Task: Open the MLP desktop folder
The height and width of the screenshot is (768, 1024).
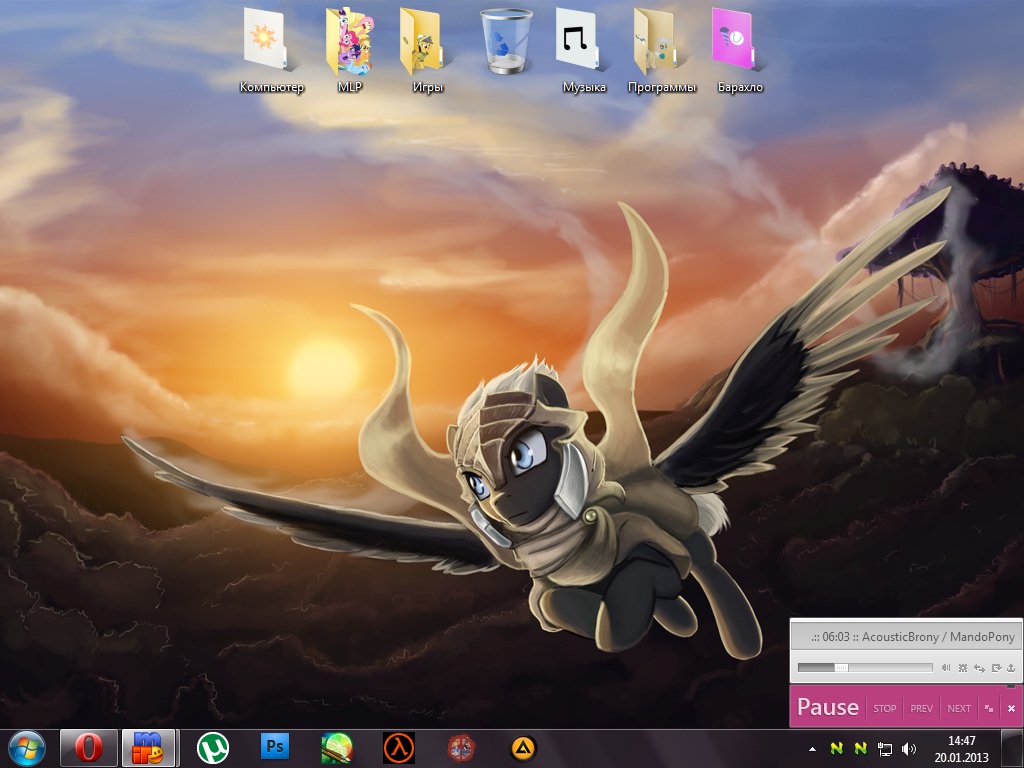Action: (x=349, y=50)
